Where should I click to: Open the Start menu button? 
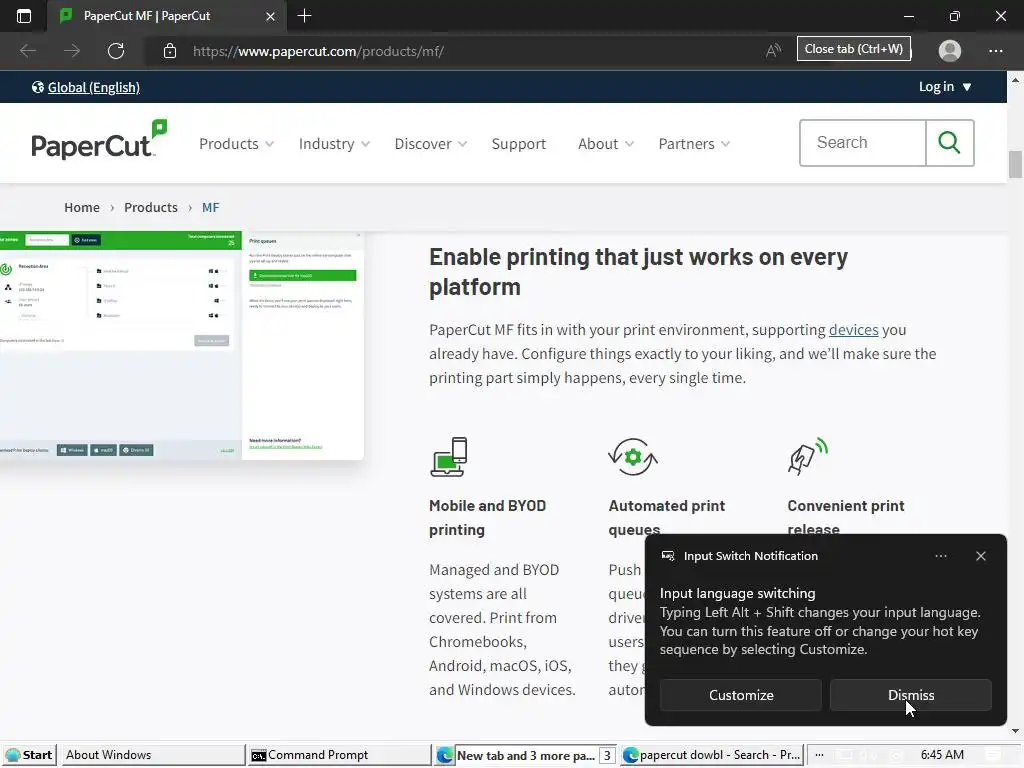[x=29, y=755]
